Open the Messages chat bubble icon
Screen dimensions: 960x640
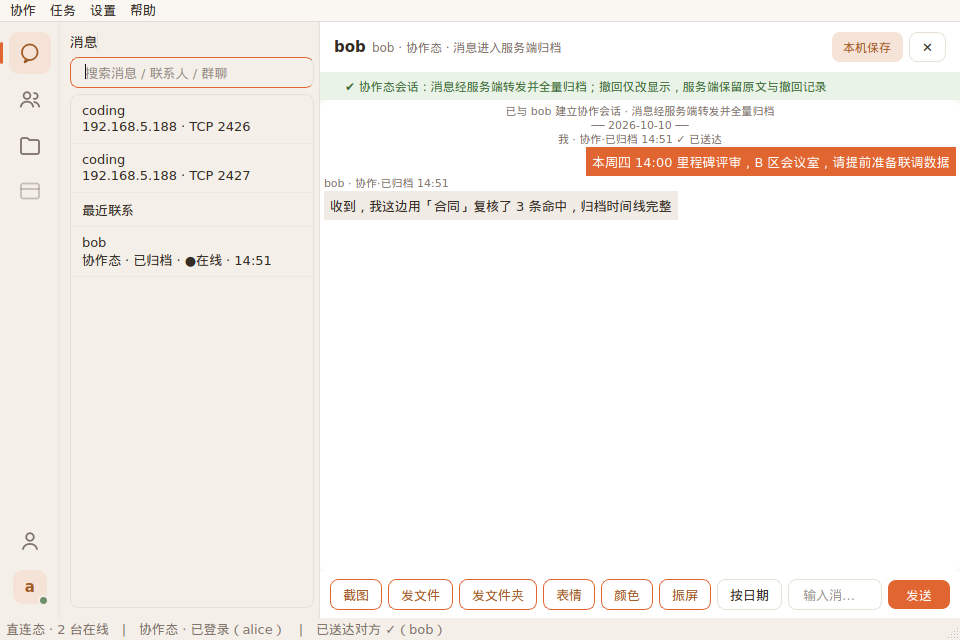click(29, 53)
